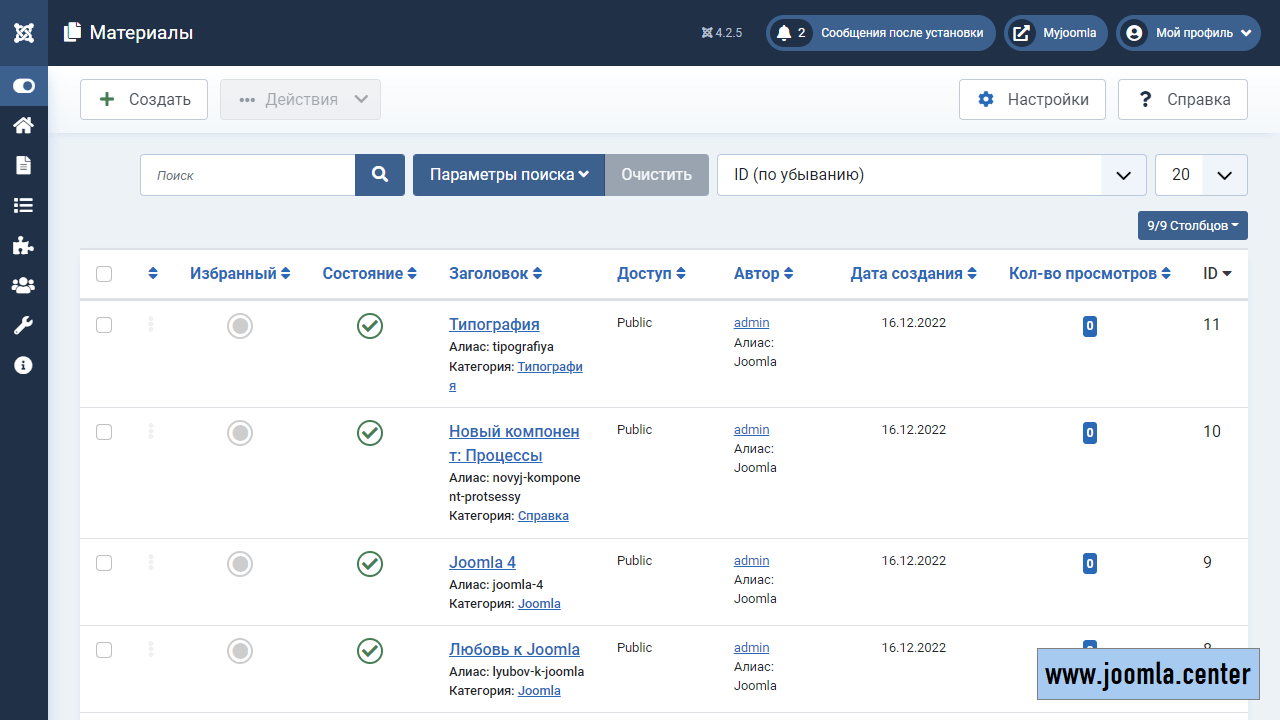The image size is (1280, 720).
Task: Click into the Поиск search field
Action: click(x=248, y=175)
